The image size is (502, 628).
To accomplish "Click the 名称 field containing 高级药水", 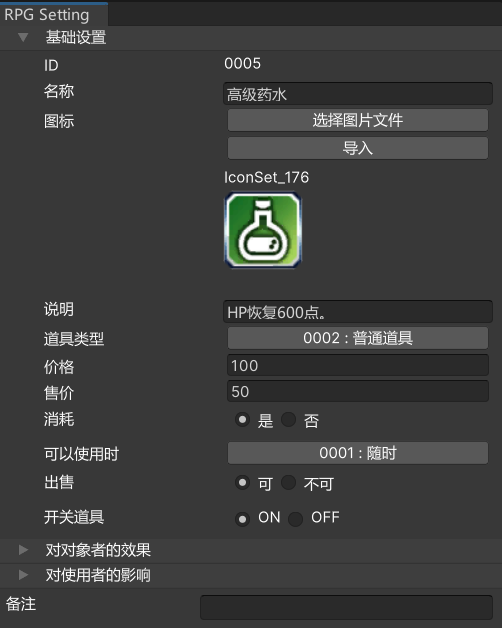I will 358,94.
